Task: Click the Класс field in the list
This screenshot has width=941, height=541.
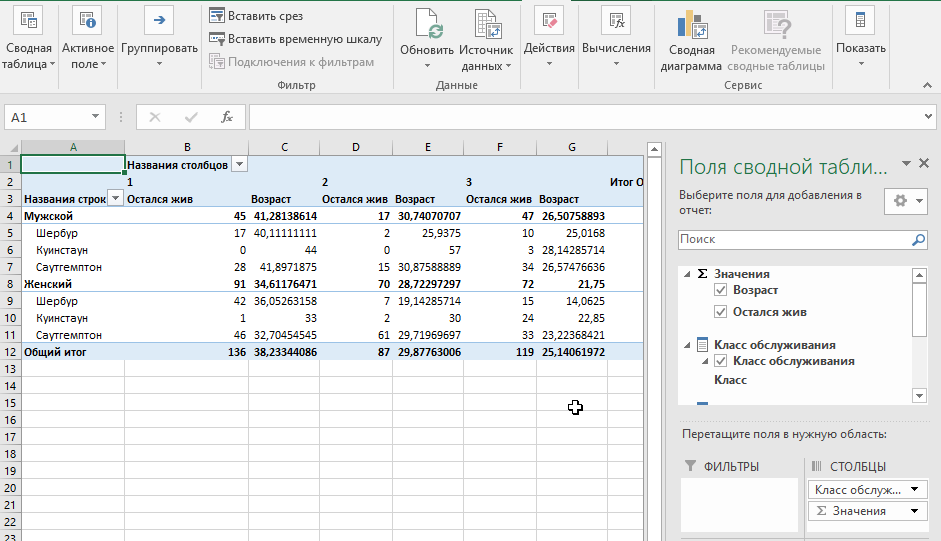Action: coord(730,380)
